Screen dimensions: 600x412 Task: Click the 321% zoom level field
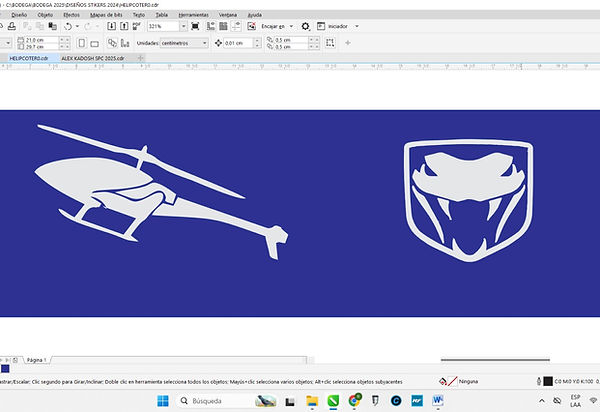(x=163, y=26)
